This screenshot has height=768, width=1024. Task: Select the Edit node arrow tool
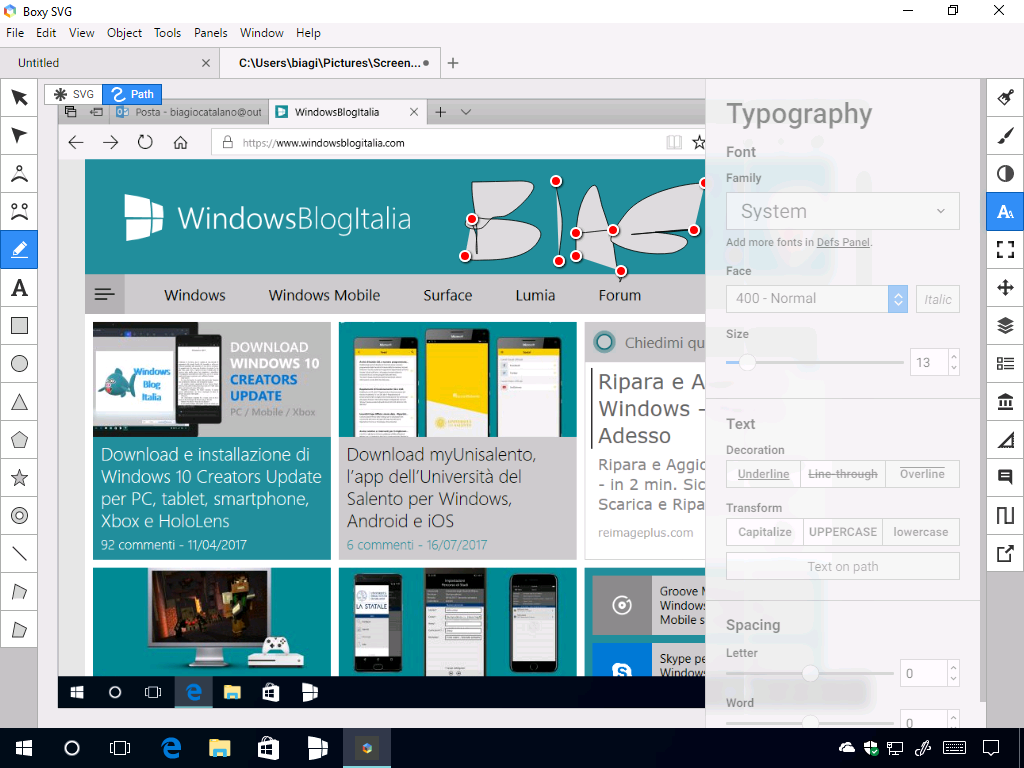pos(19,136)
